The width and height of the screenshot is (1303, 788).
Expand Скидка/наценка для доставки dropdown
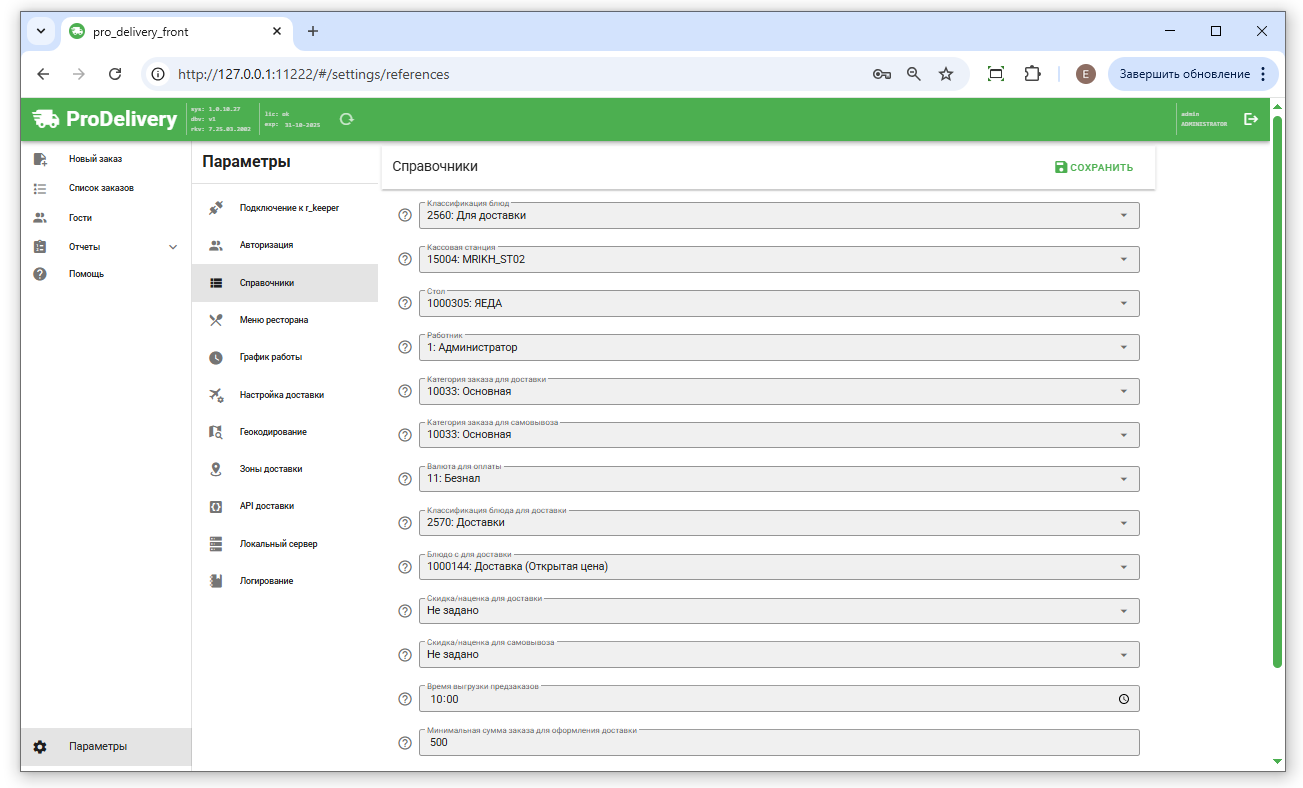[x=778, y=611]
